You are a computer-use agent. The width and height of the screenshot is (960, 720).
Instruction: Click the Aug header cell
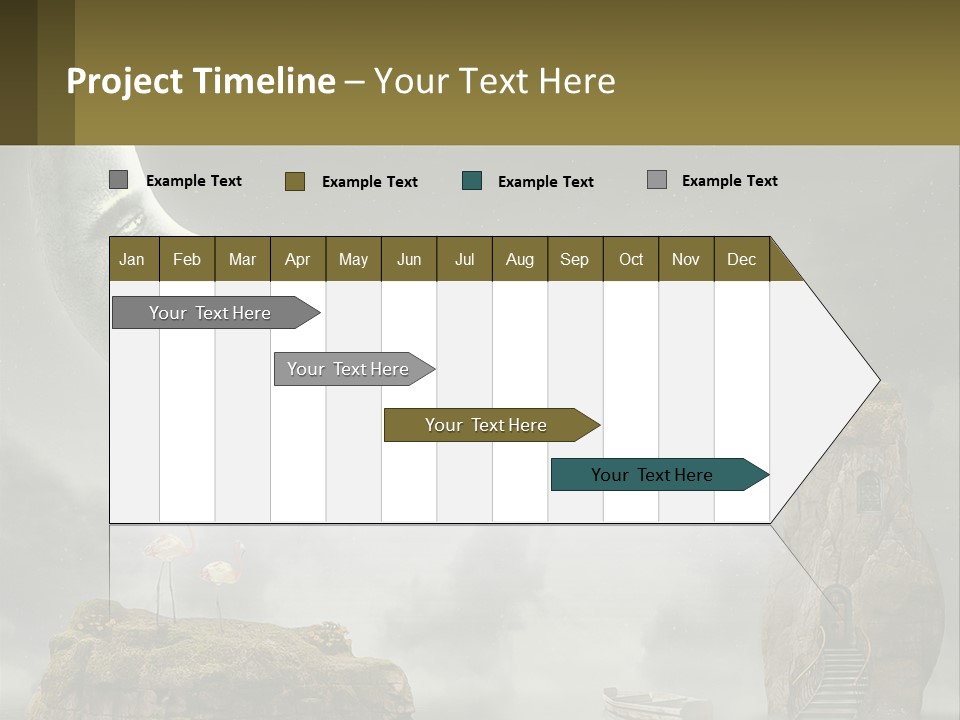520,259
